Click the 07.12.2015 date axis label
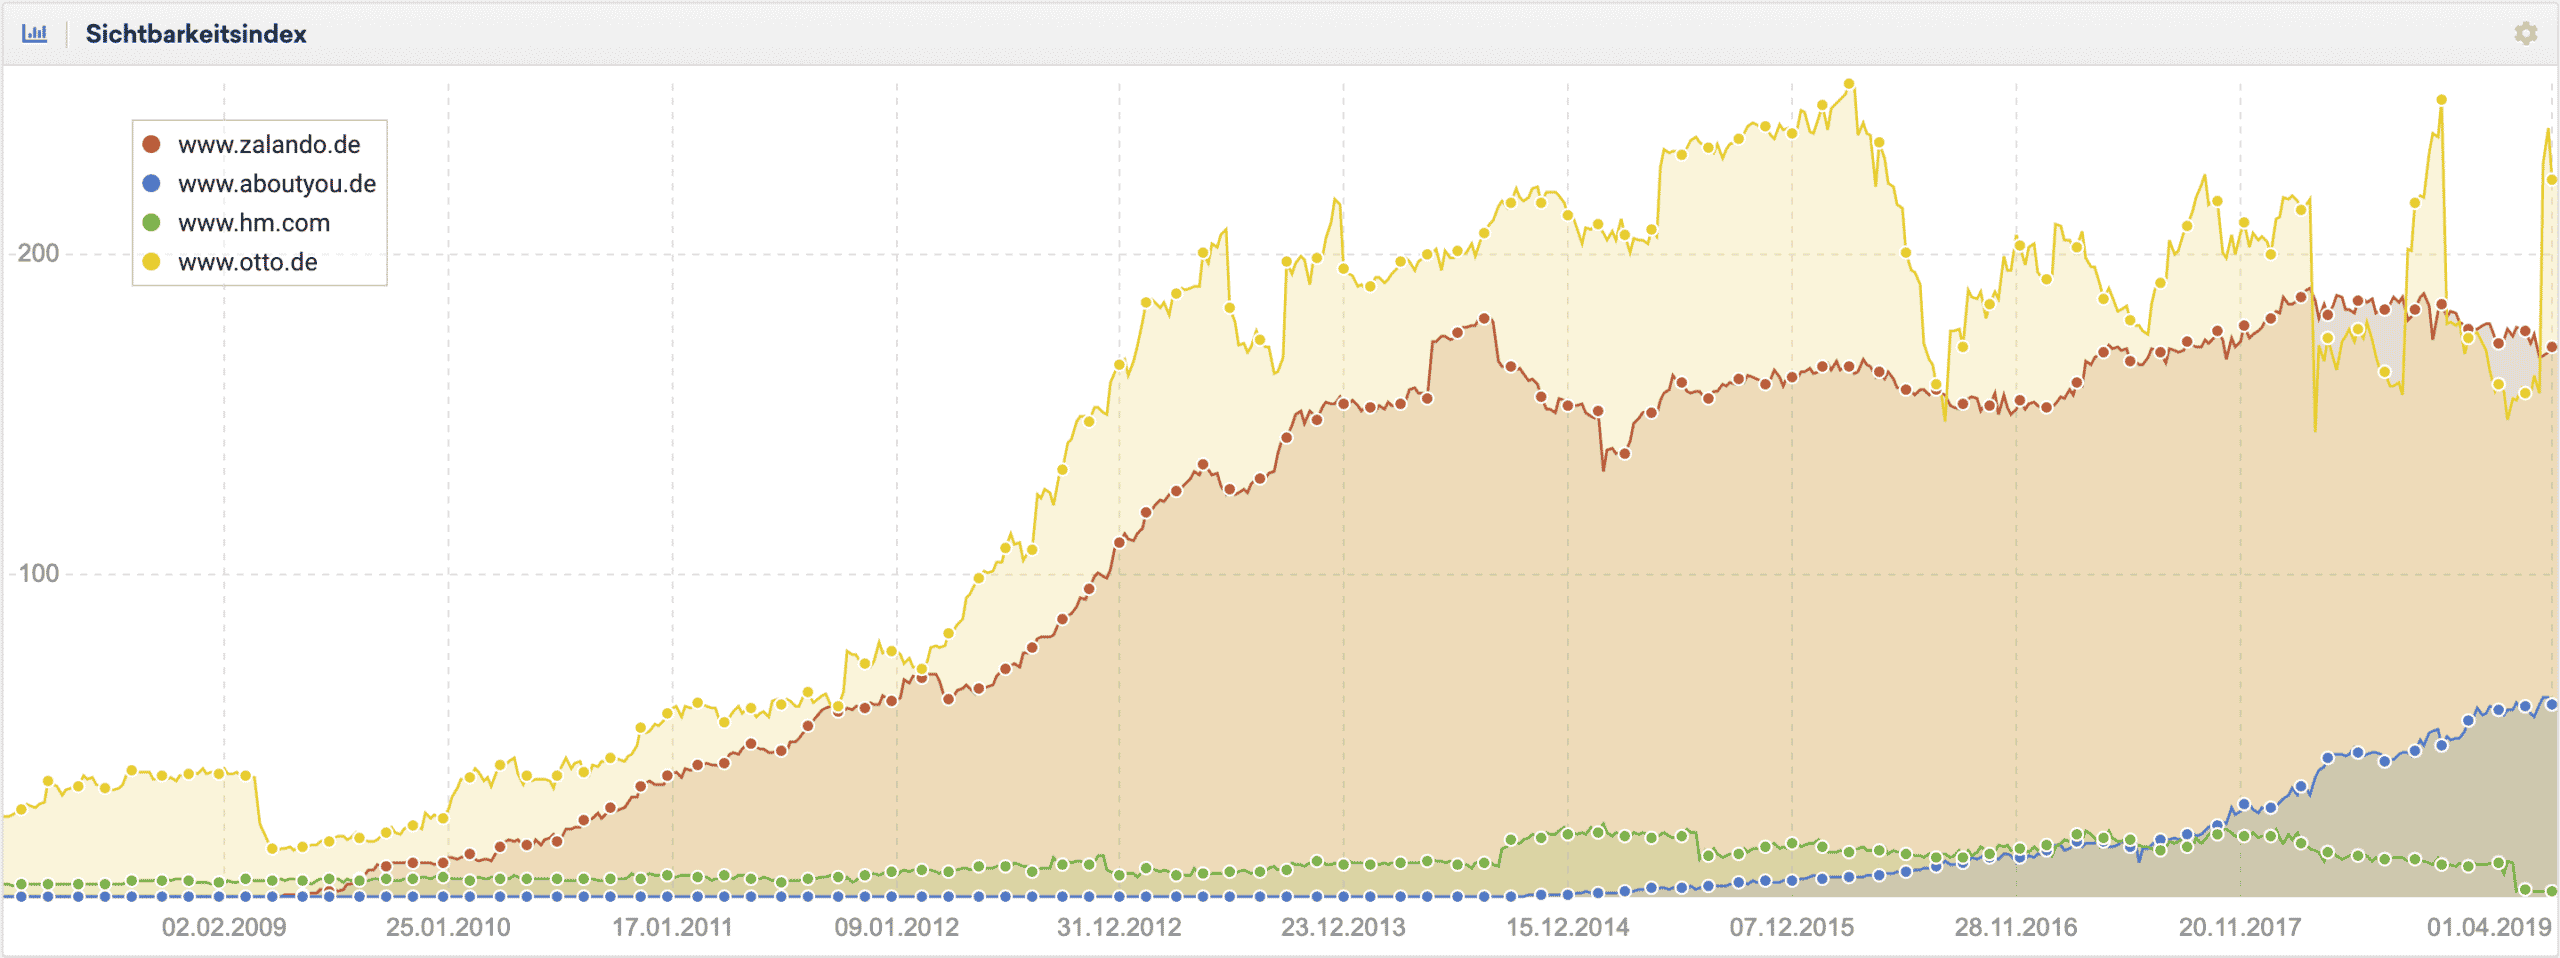 pyautogui.click(x=1791, y=927)
